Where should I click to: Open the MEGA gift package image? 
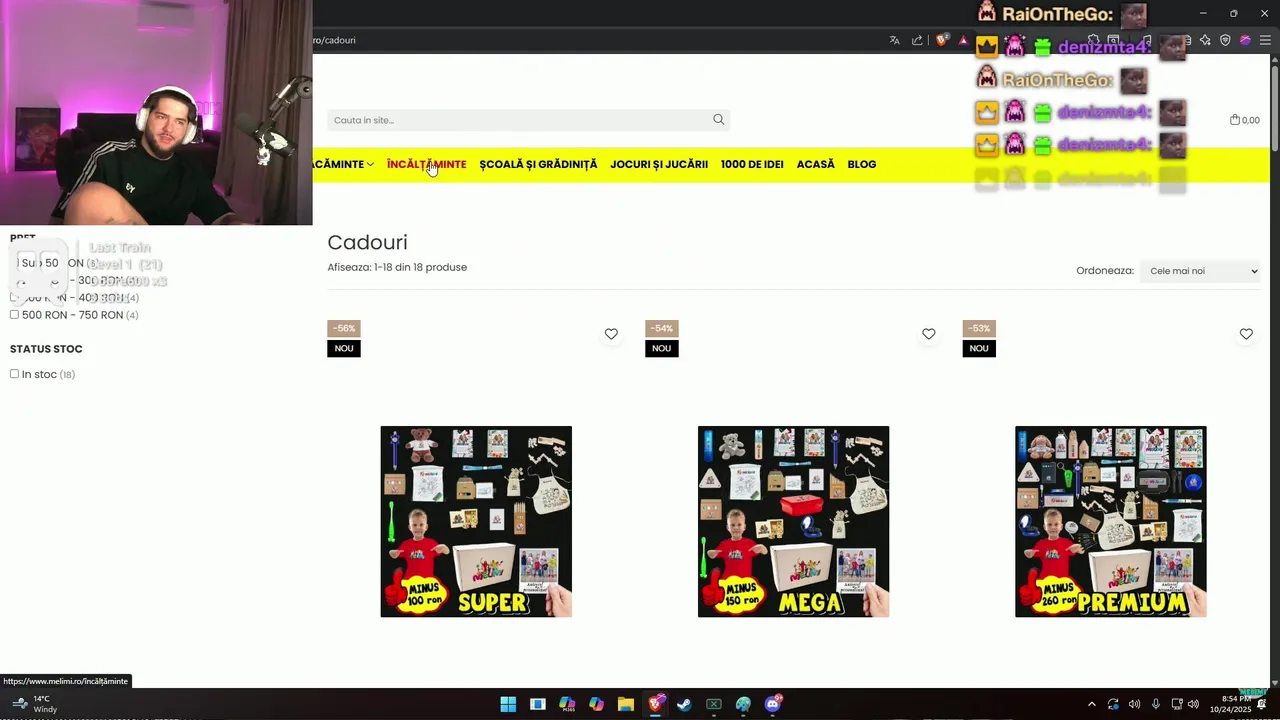point(793,521)
